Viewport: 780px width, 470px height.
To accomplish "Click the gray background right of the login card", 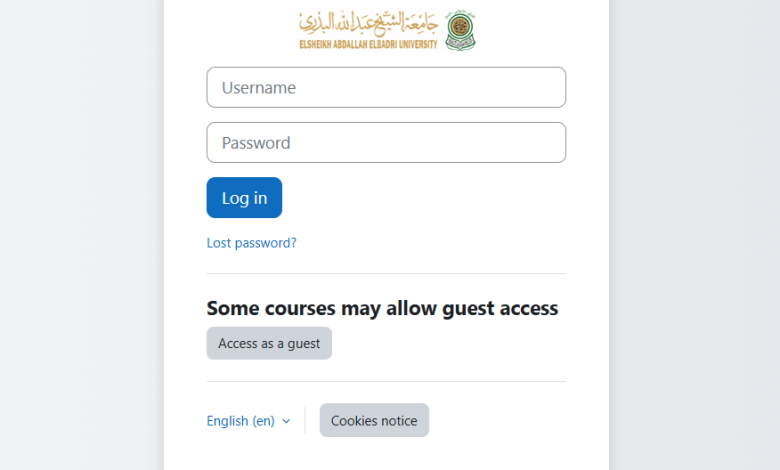I will click(694, 235).
